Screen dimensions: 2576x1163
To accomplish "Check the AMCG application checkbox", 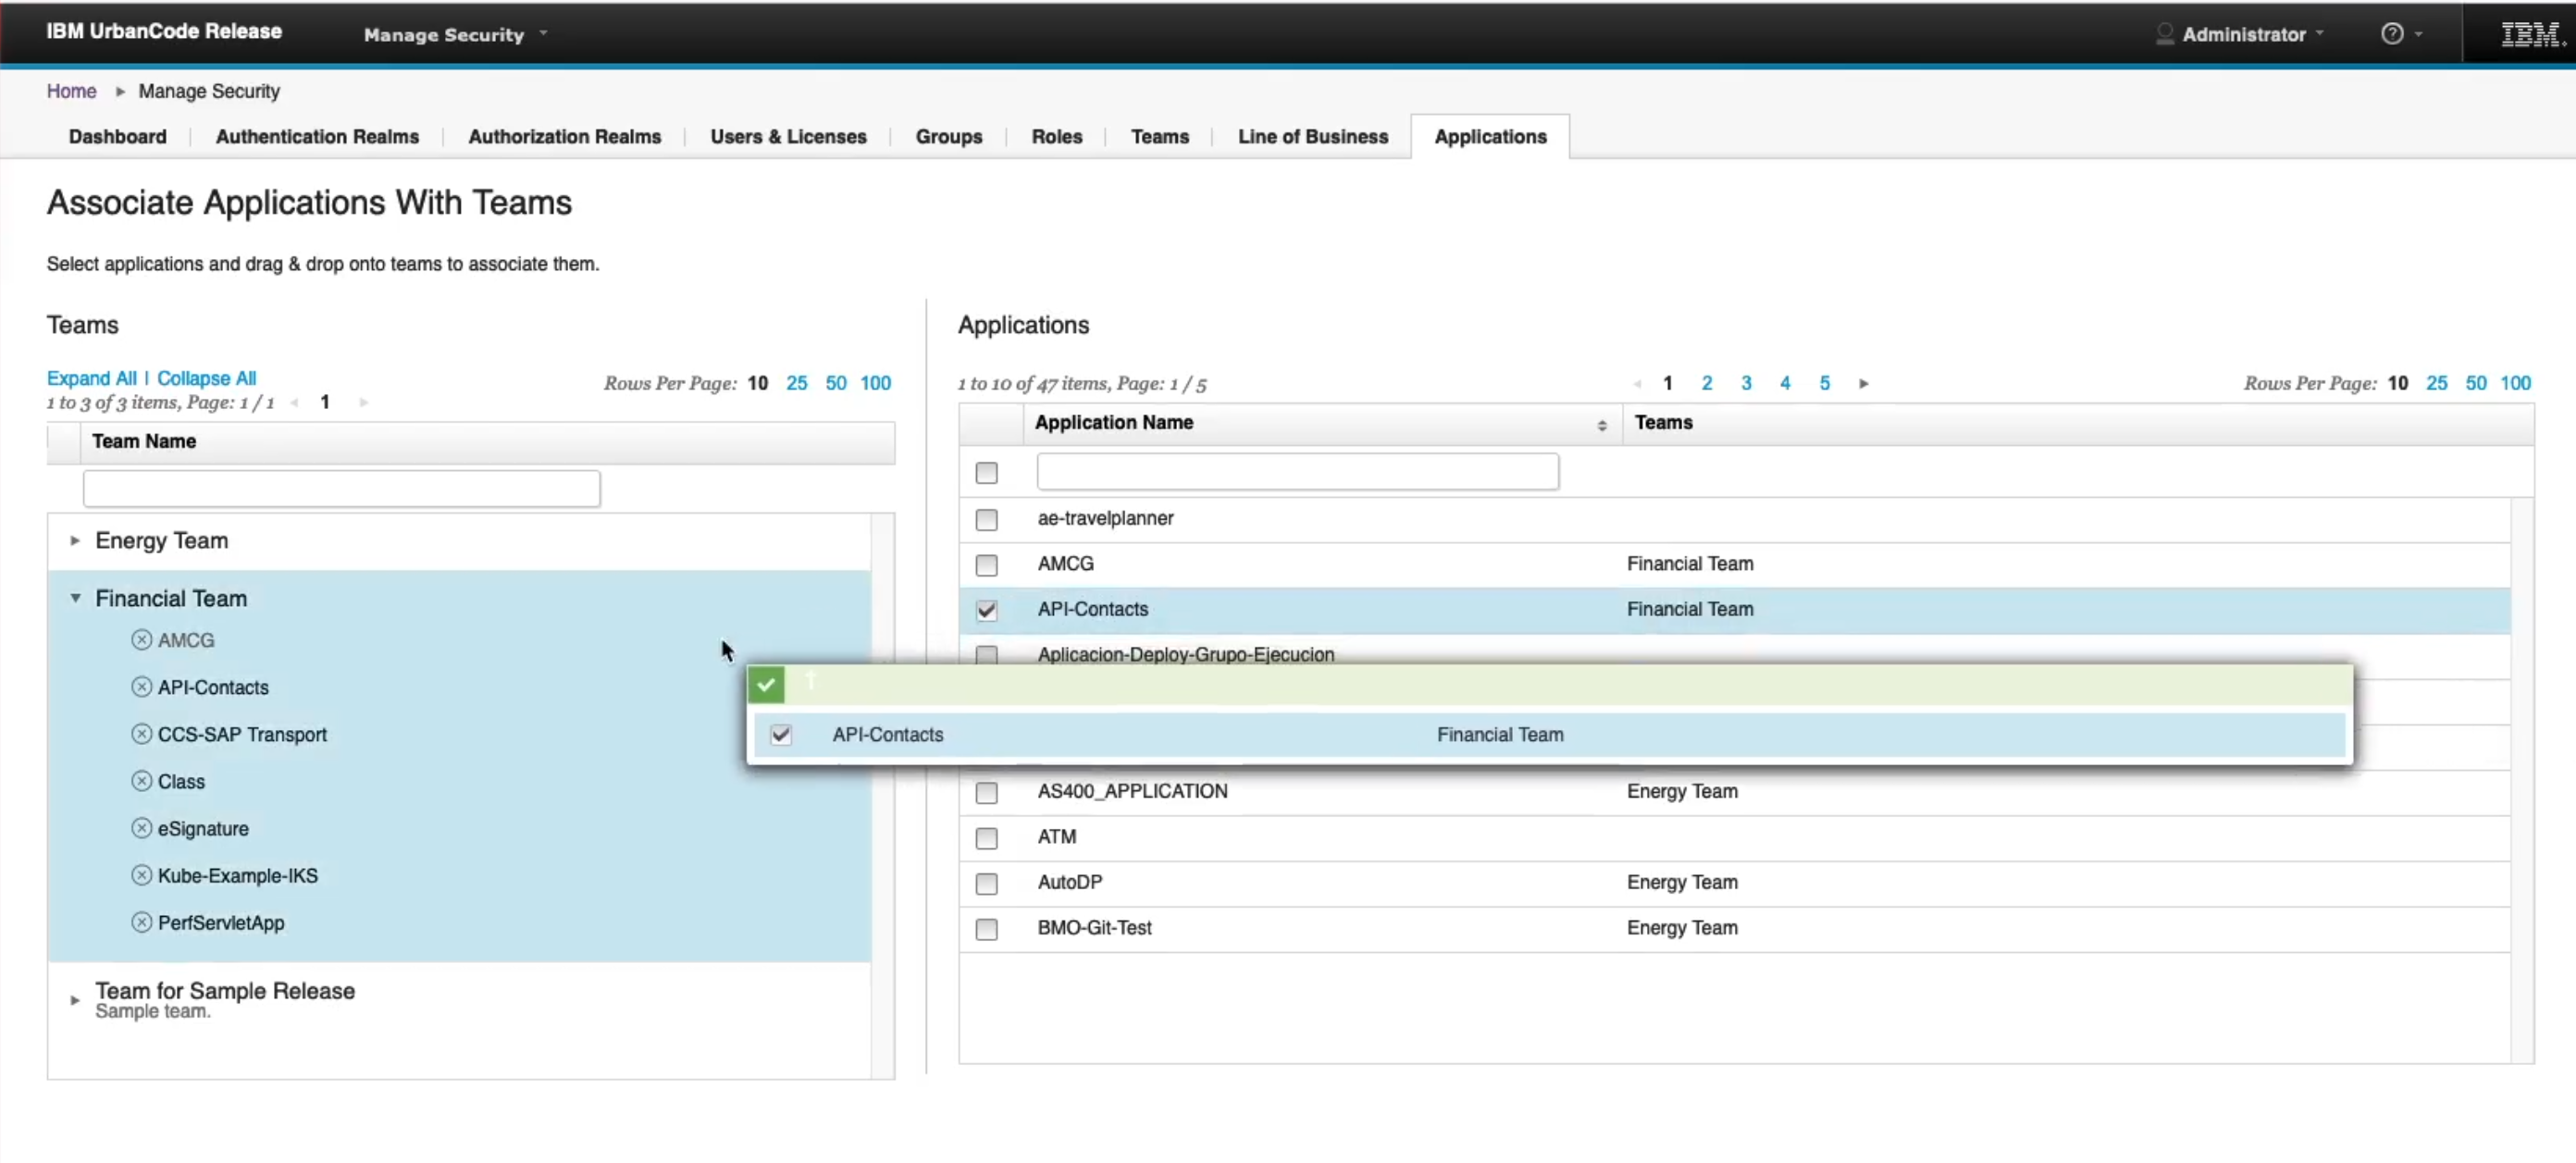I will click(x=987, y=564).
